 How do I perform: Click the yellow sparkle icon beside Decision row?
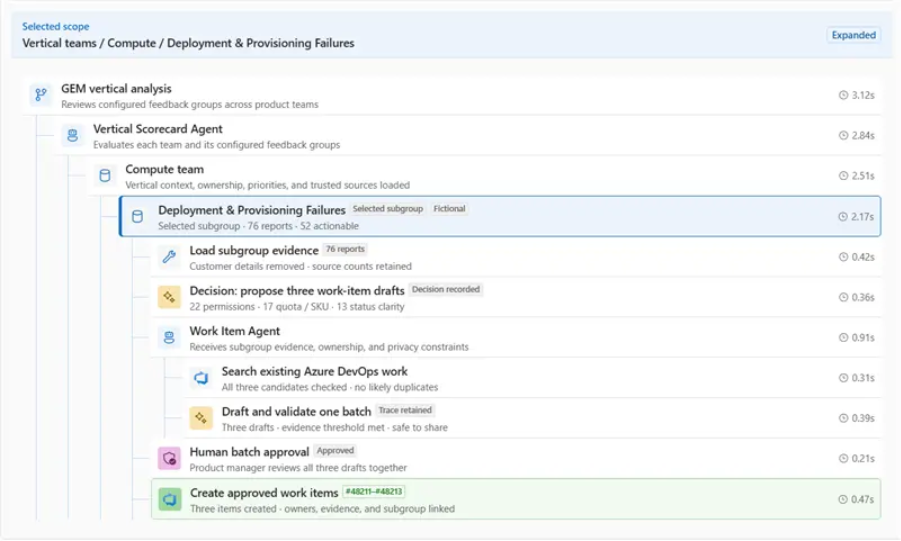coord(169,297)
